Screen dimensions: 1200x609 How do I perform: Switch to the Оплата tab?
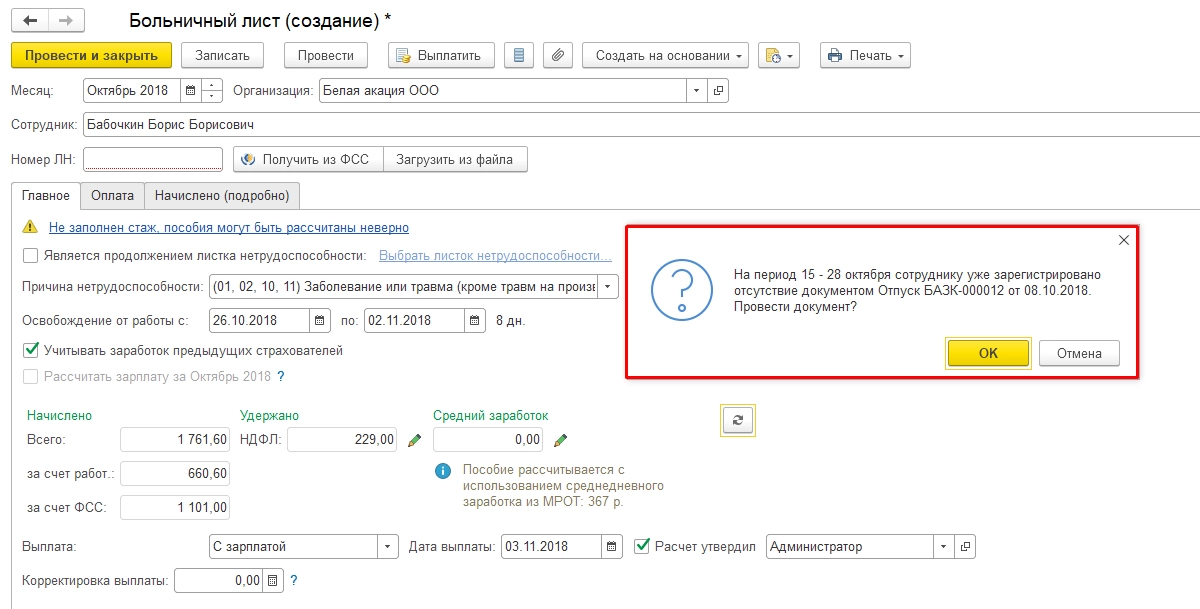(112, 196)
